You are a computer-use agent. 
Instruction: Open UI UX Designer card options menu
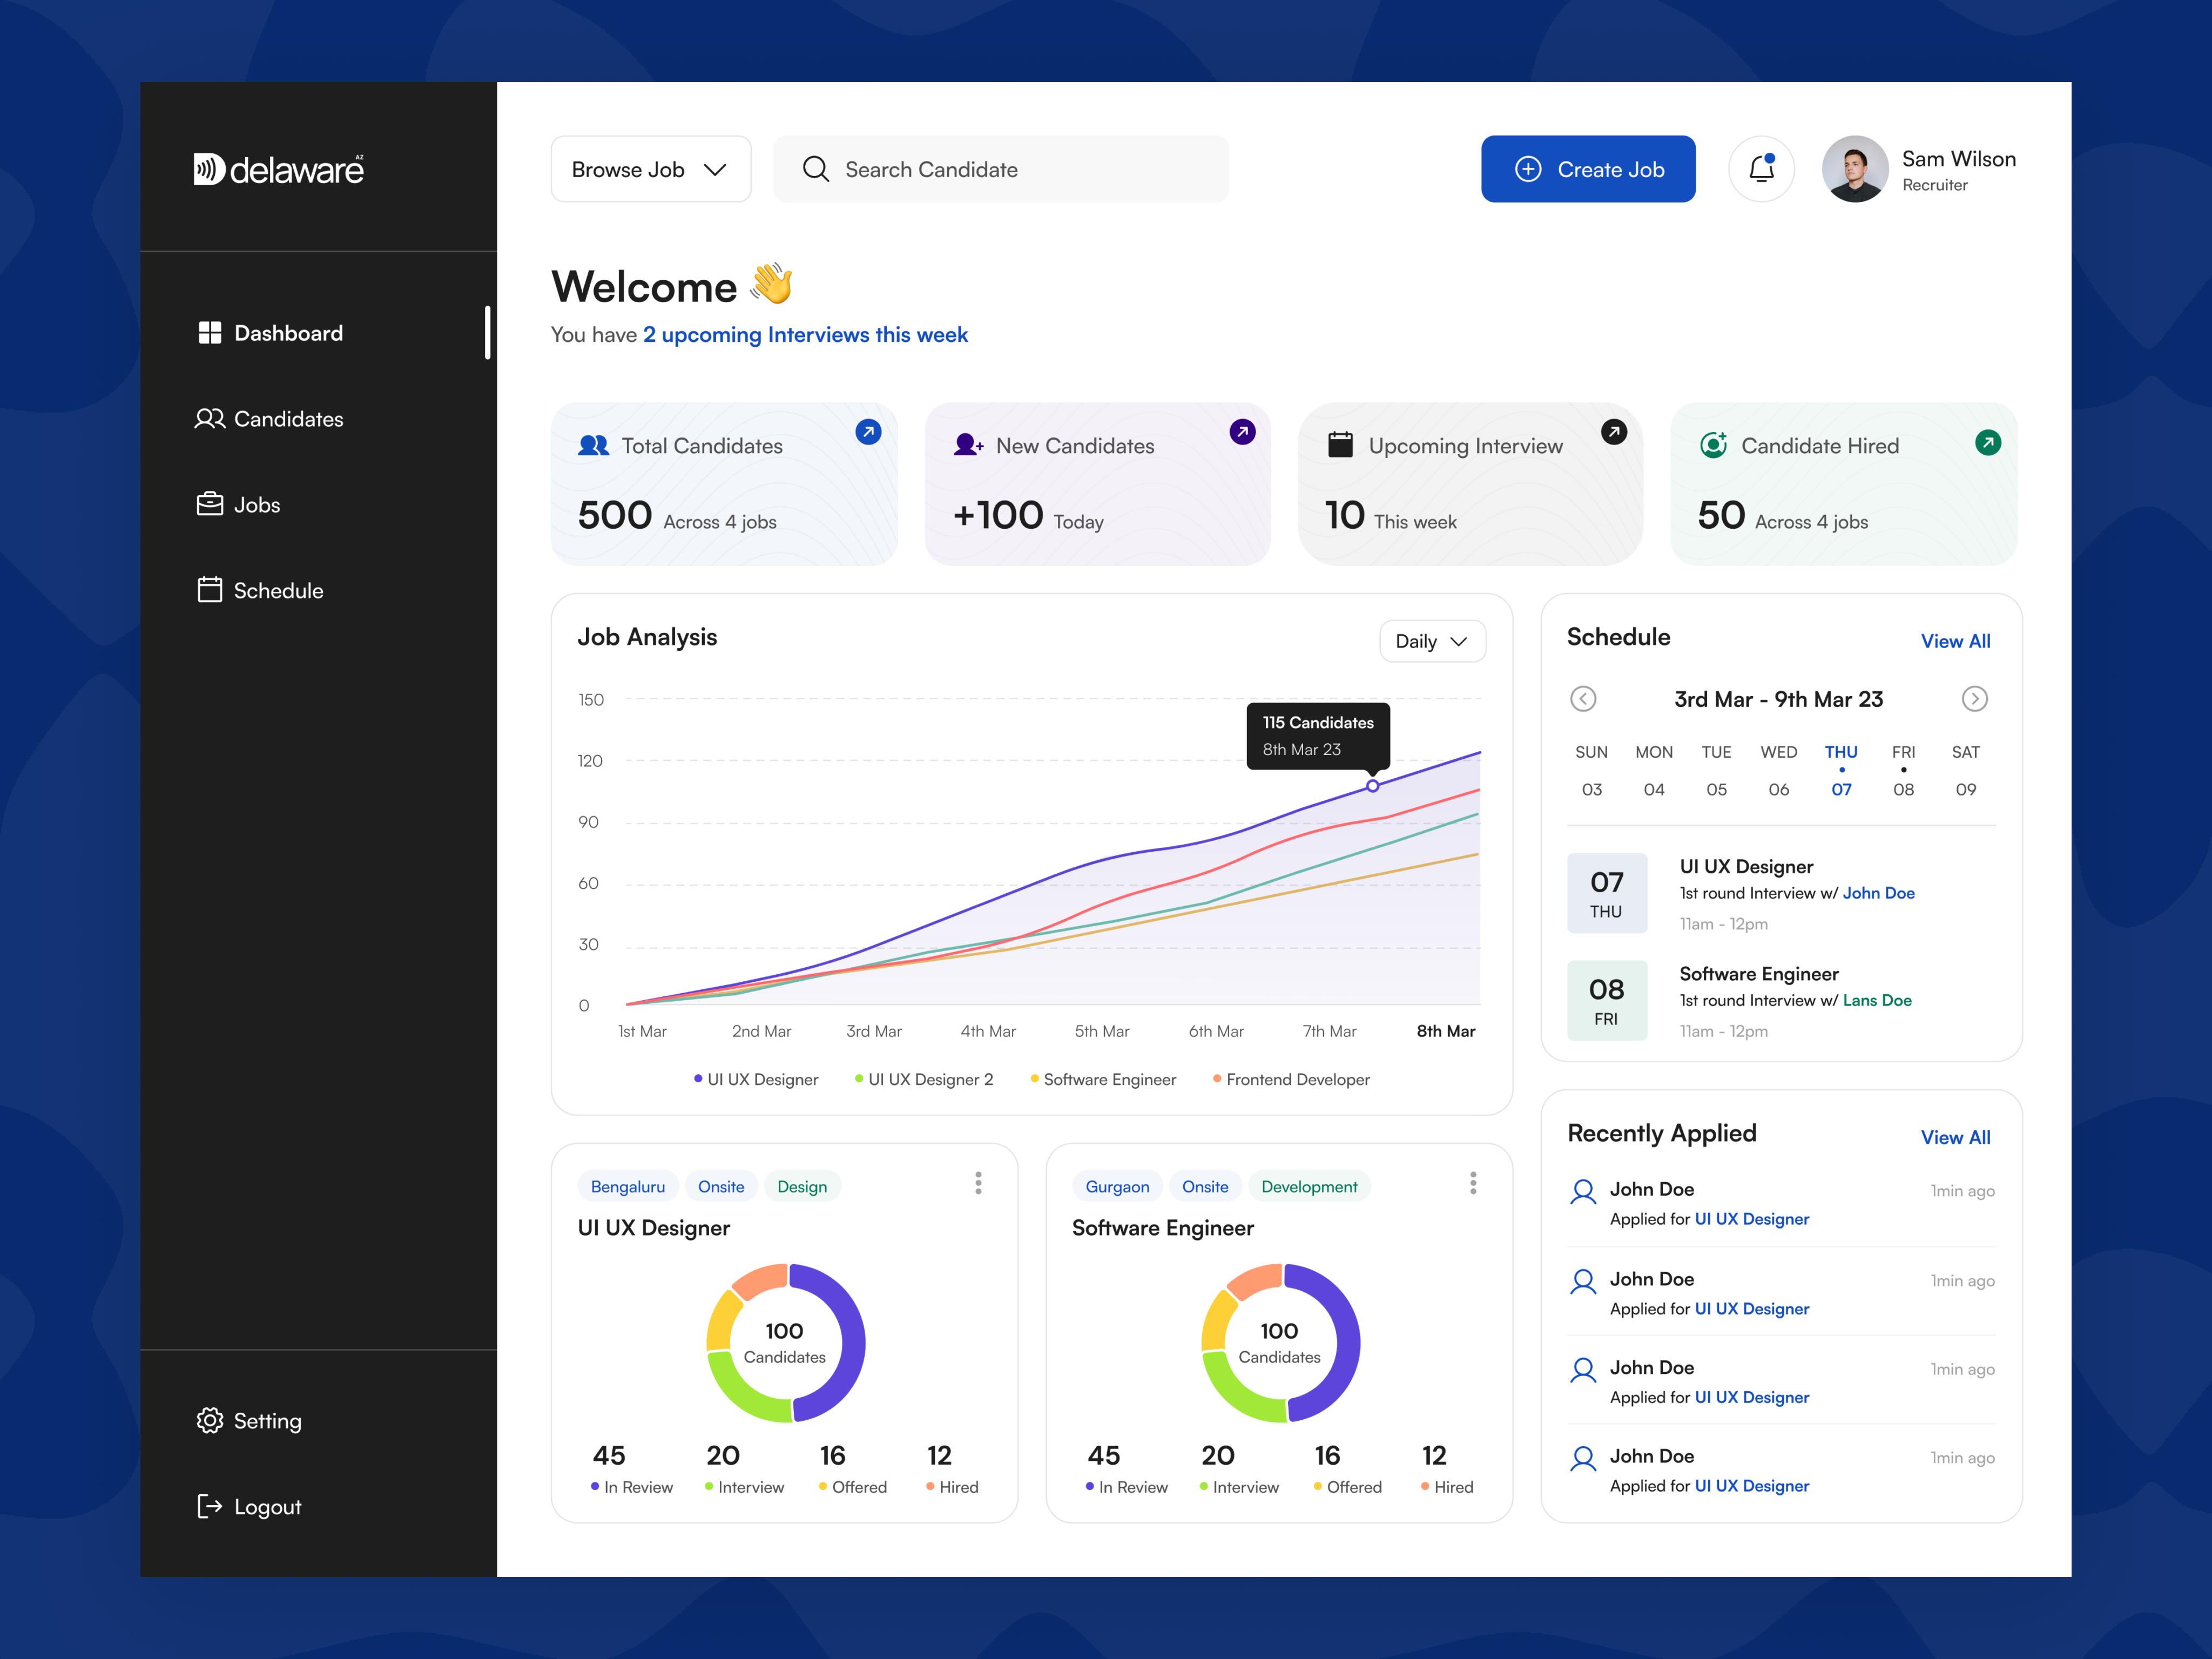[x=978, y=1183]
